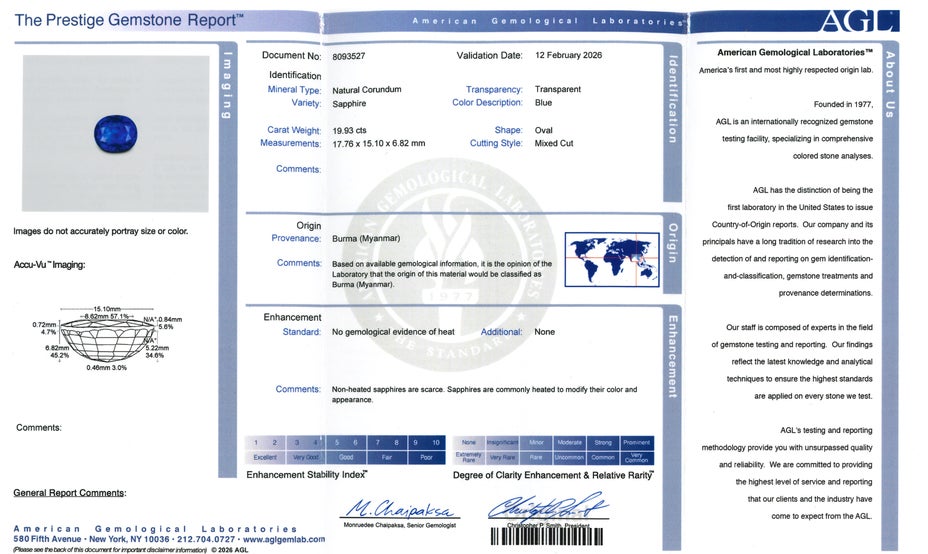Viewport: 928px width, 554px height.
Task: Click No gemological evidence of heat
Action: click(393, 332)
